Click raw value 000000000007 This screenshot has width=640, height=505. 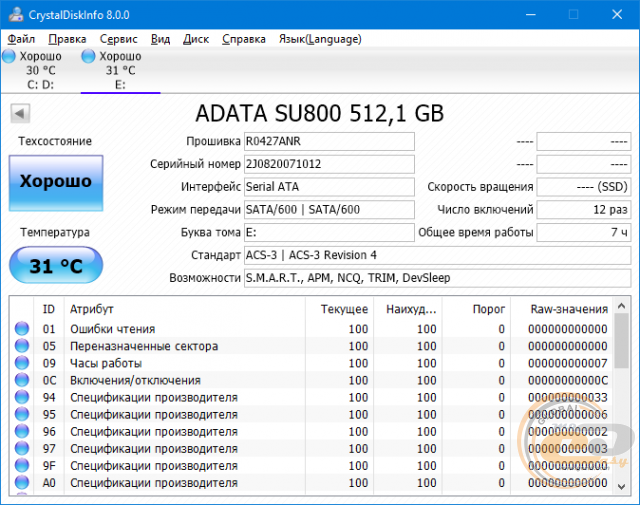(567, 363)
